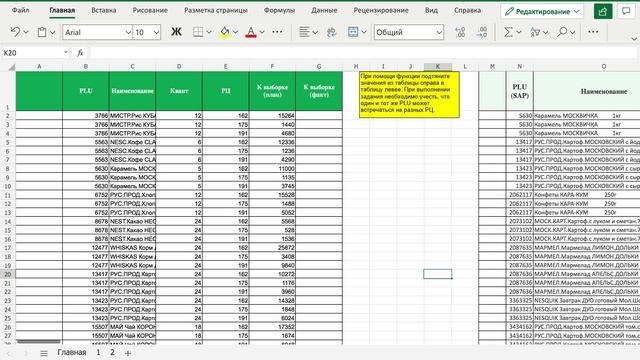Open the Undo history dropdown arrow
Image resolution: width=640 pixels, height=360 pixels.
[26, 32]
